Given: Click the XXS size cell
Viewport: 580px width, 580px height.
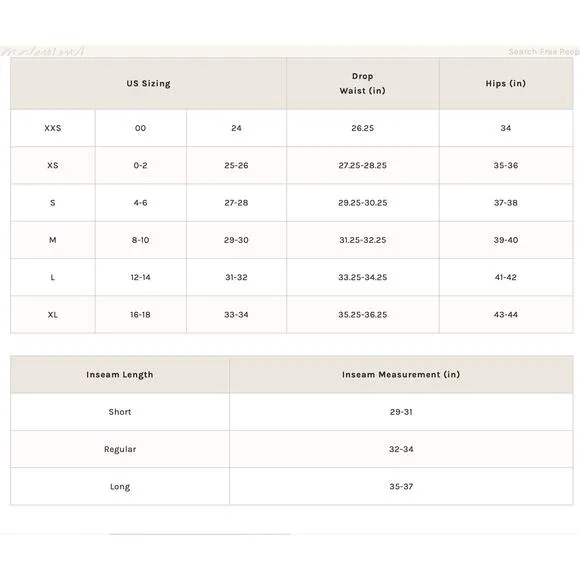Looking at the screenshot, I should click(x=53, y=128).
